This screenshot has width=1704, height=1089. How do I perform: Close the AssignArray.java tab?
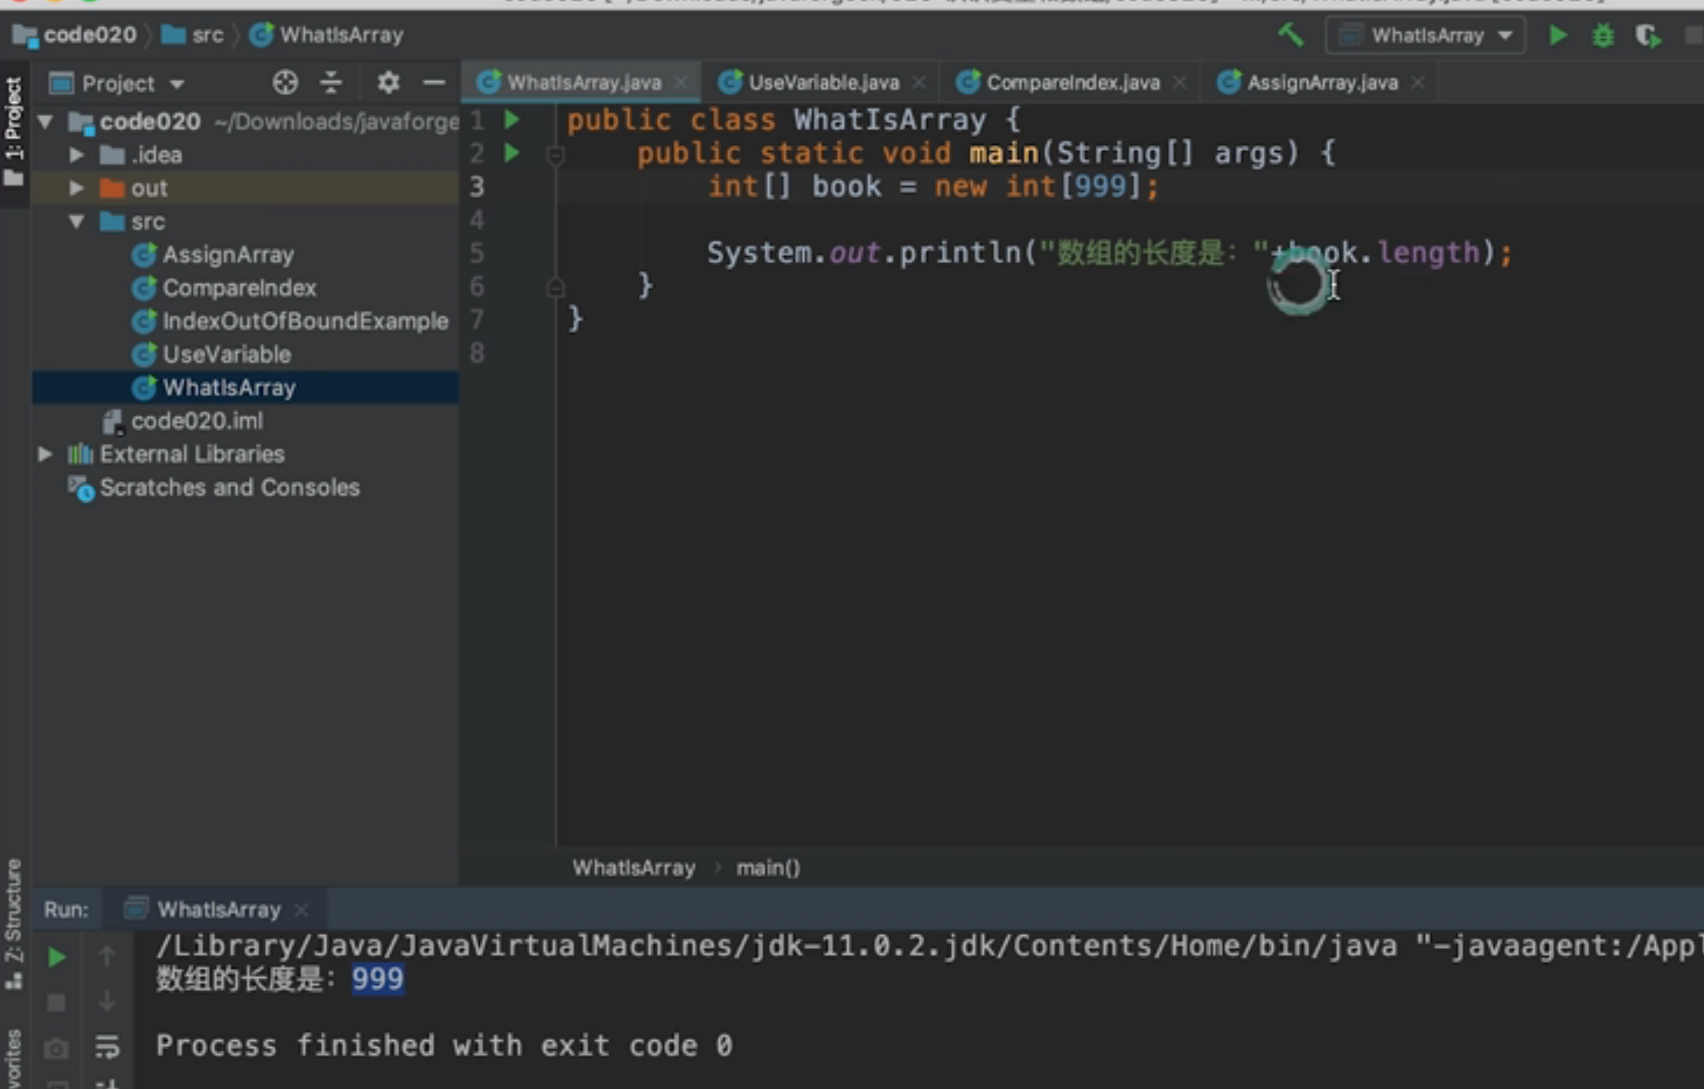(x=1417, y=82)
